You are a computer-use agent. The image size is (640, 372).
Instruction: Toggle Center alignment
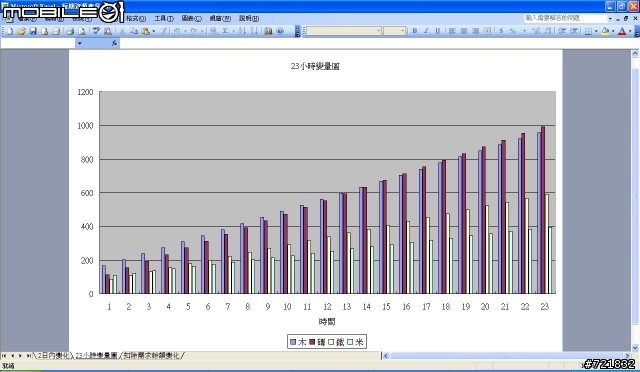(464, 31)
